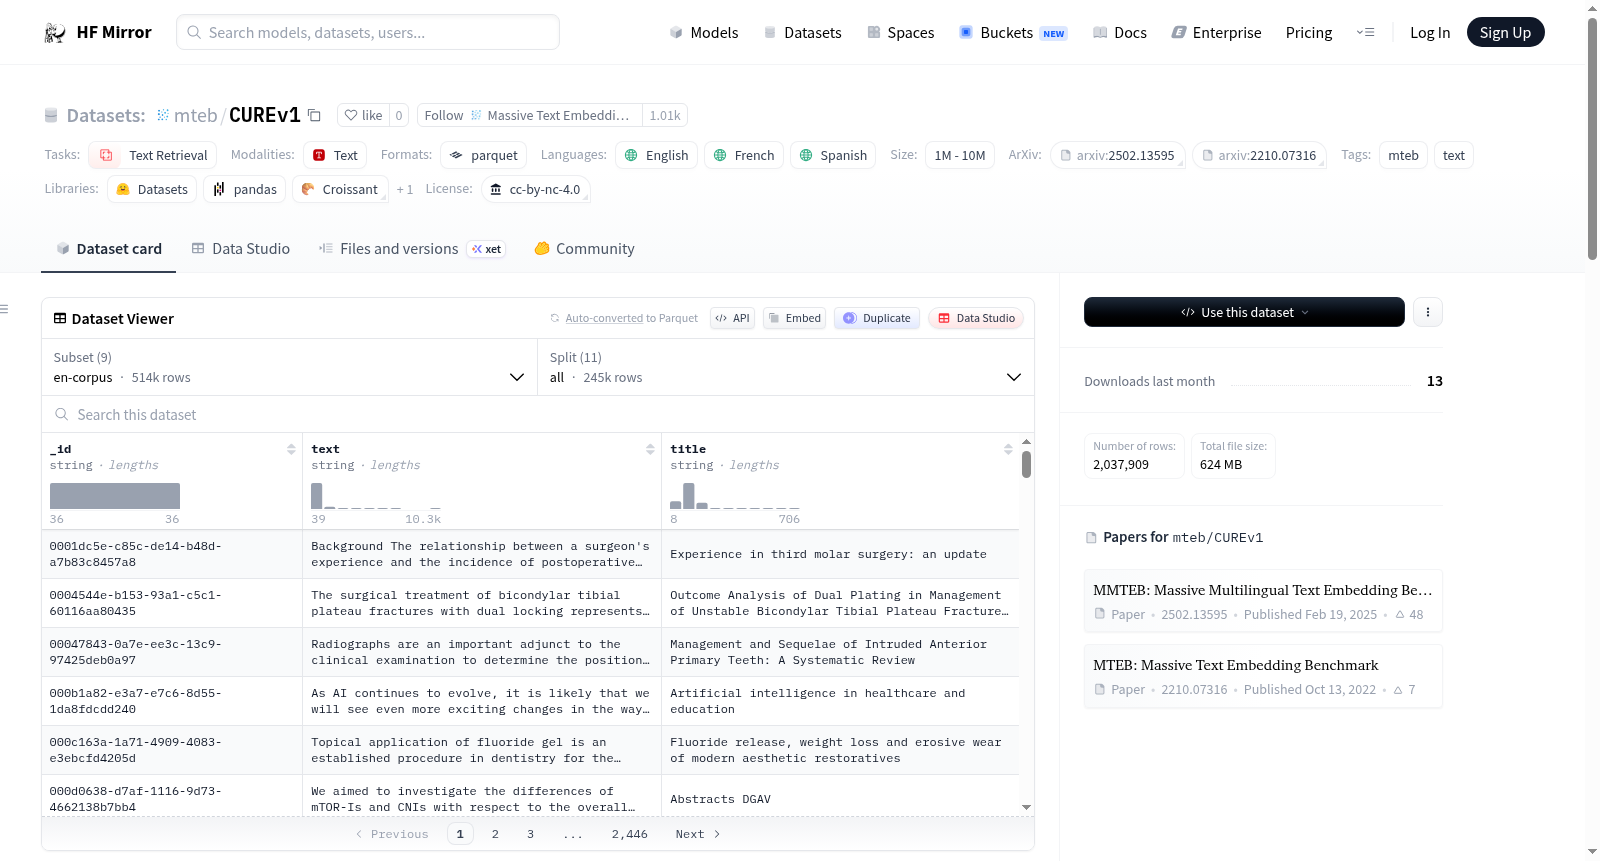Select the Text modality tag

click(335, 155)
